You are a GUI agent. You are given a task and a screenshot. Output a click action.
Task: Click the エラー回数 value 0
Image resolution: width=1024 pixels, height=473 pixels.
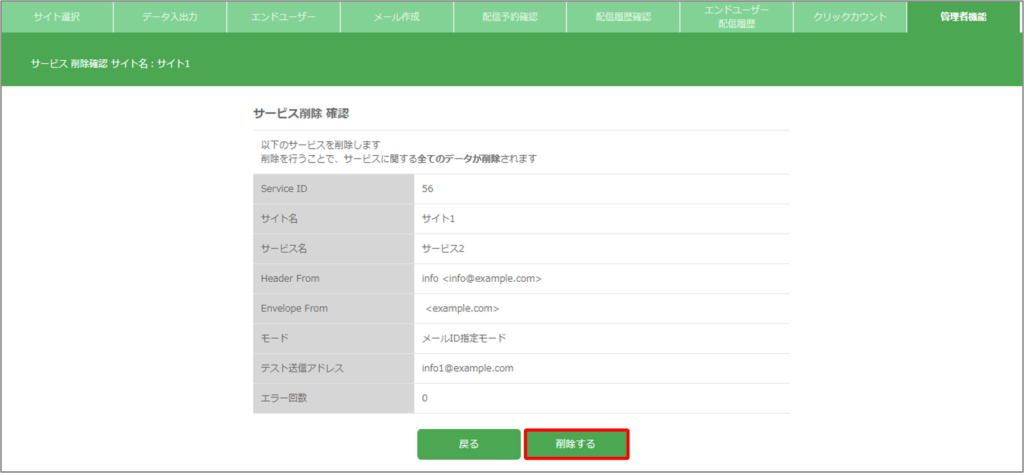[x=425, y=398]
